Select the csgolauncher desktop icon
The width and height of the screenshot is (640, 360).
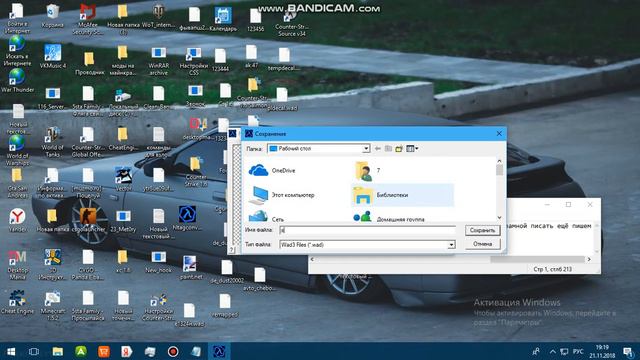[88, 220]
